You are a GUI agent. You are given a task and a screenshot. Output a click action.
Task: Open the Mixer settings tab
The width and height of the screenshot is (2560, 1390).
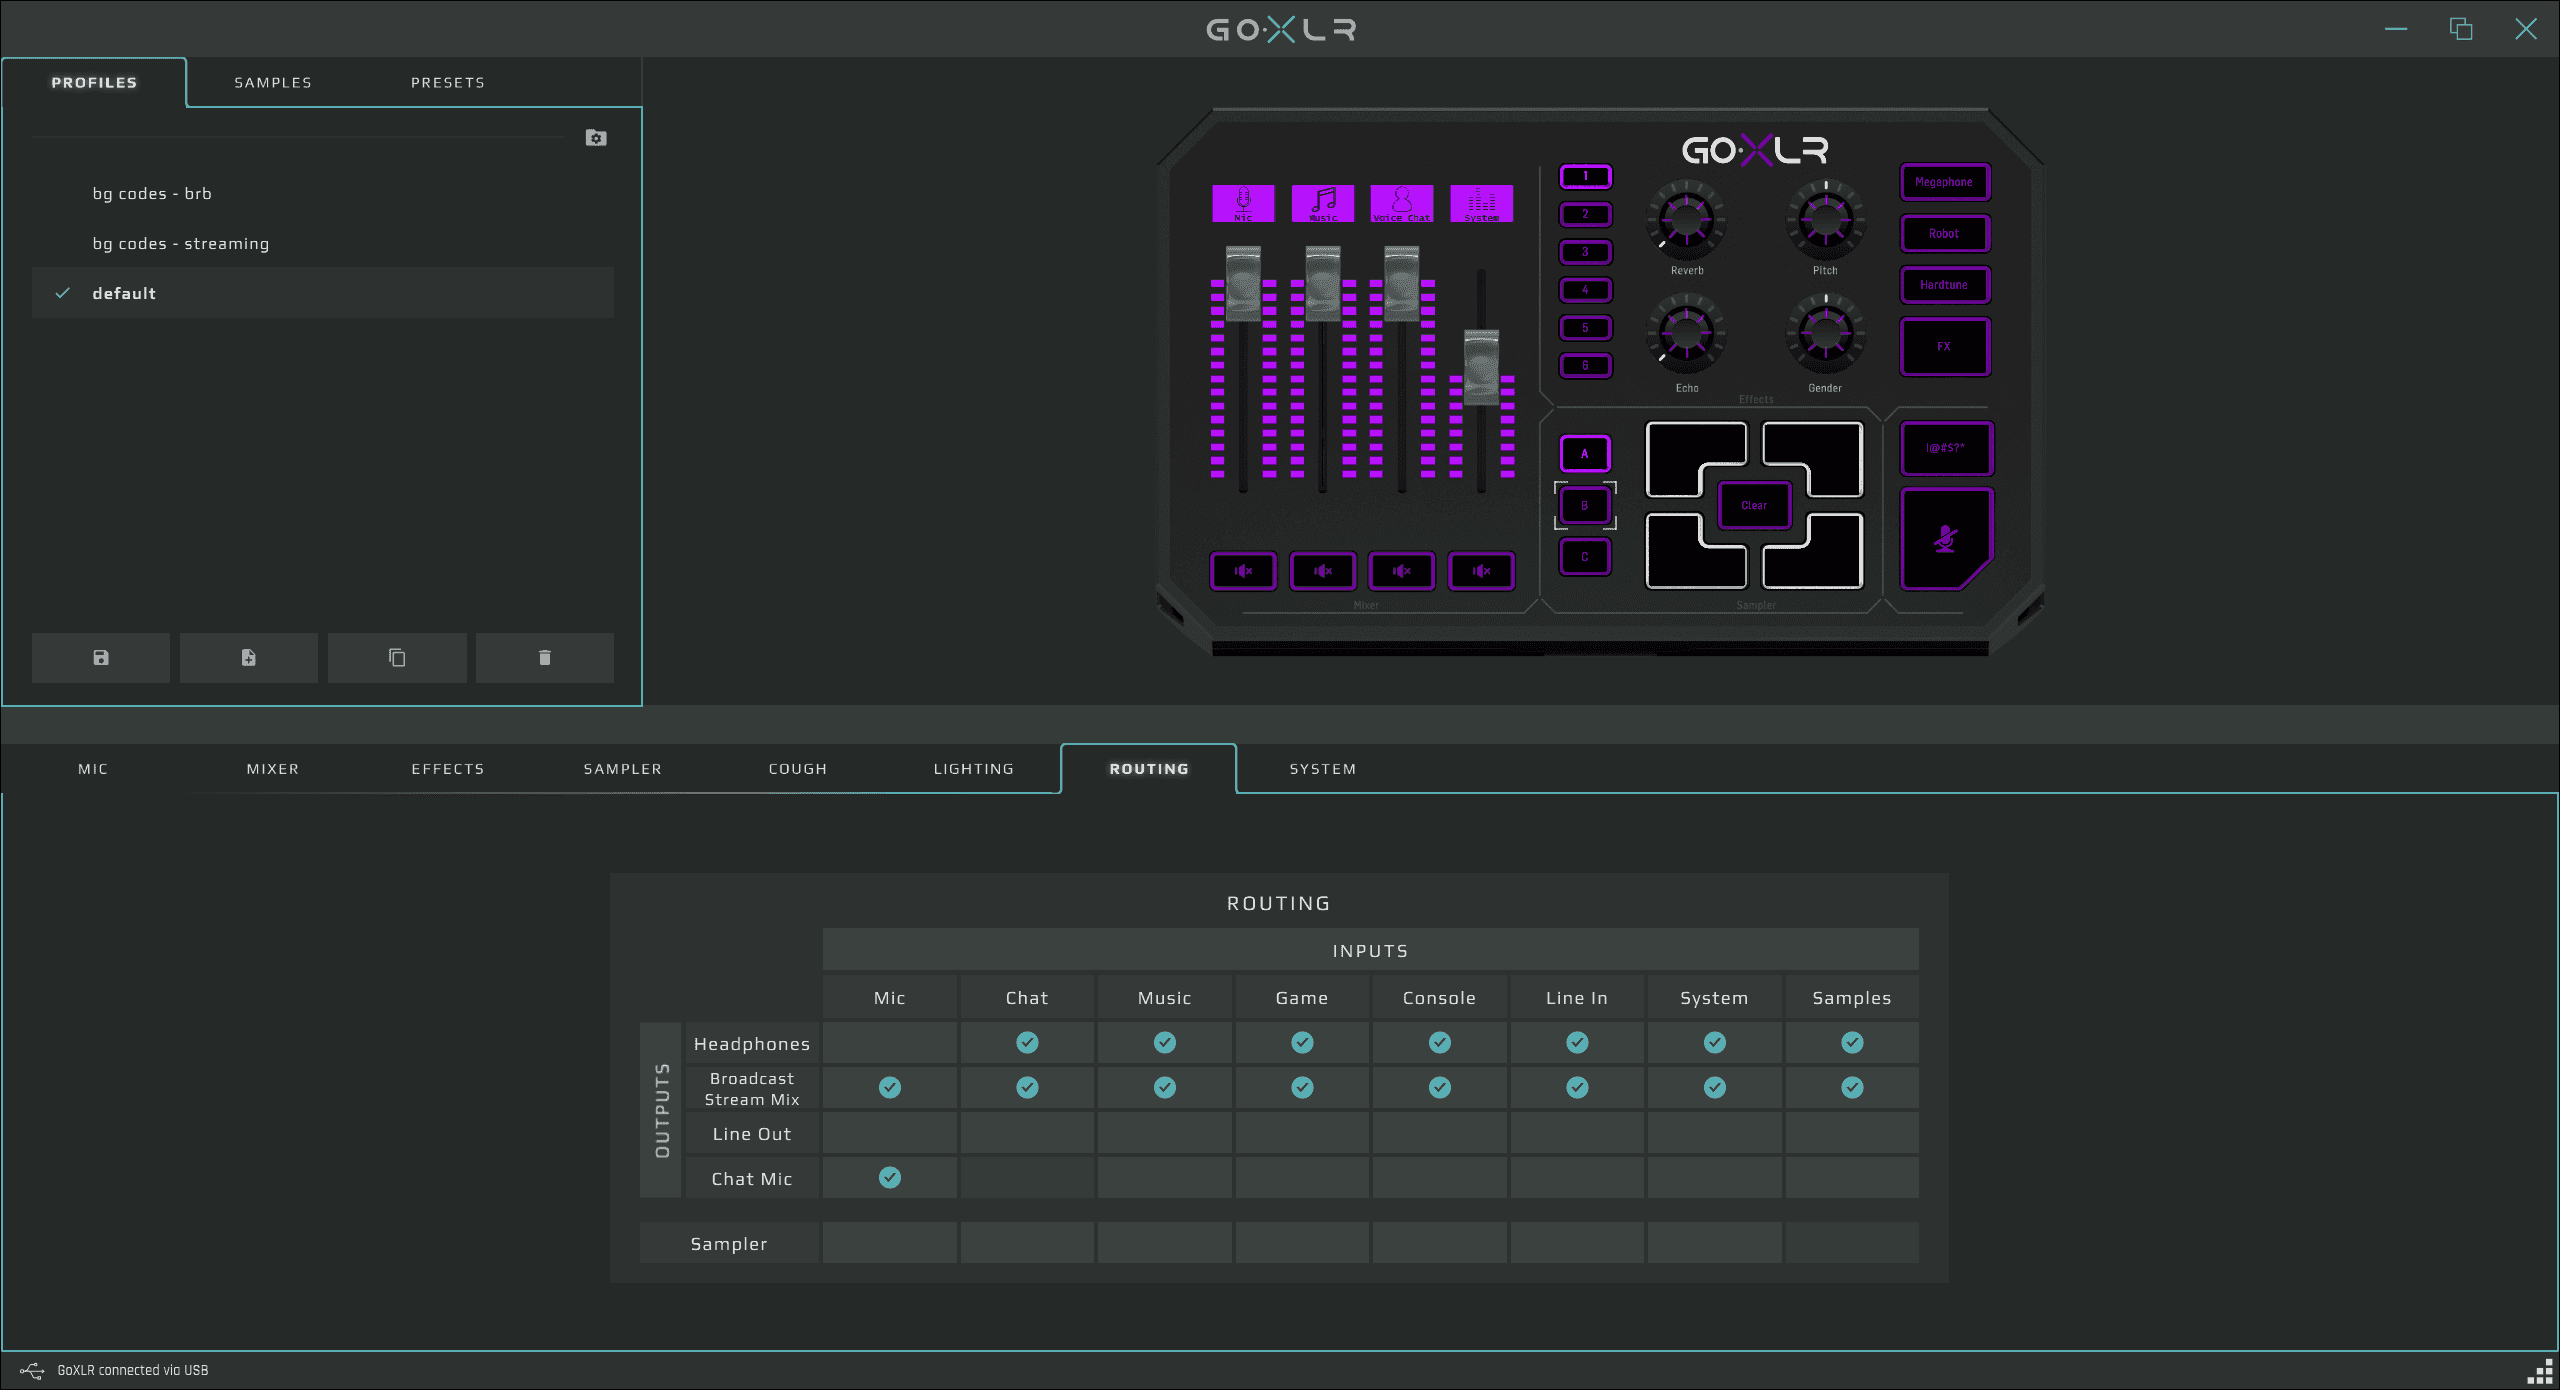(x=273, y=769)
